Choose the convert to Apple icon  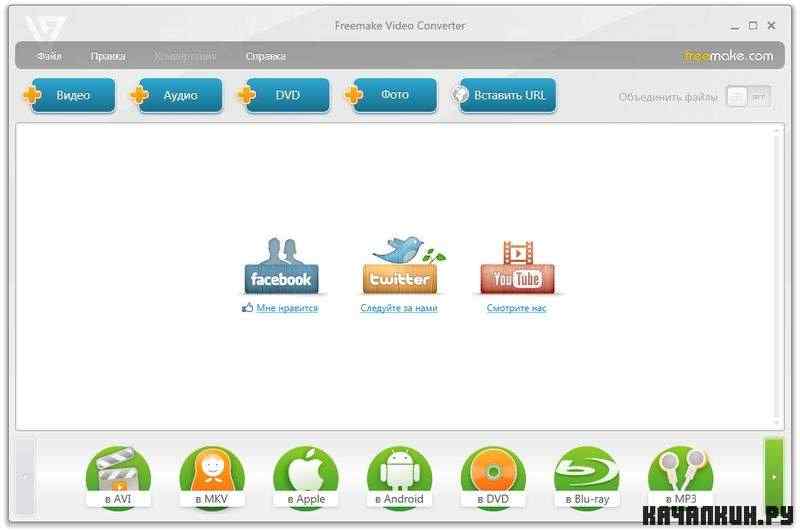306,476
